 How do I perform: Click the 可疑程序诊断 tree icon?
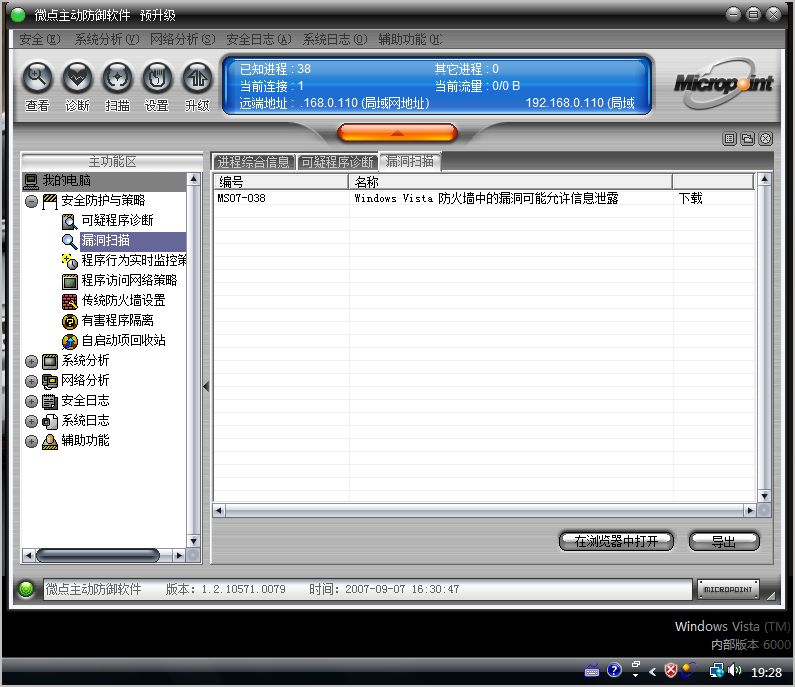(x=69, y=222)
